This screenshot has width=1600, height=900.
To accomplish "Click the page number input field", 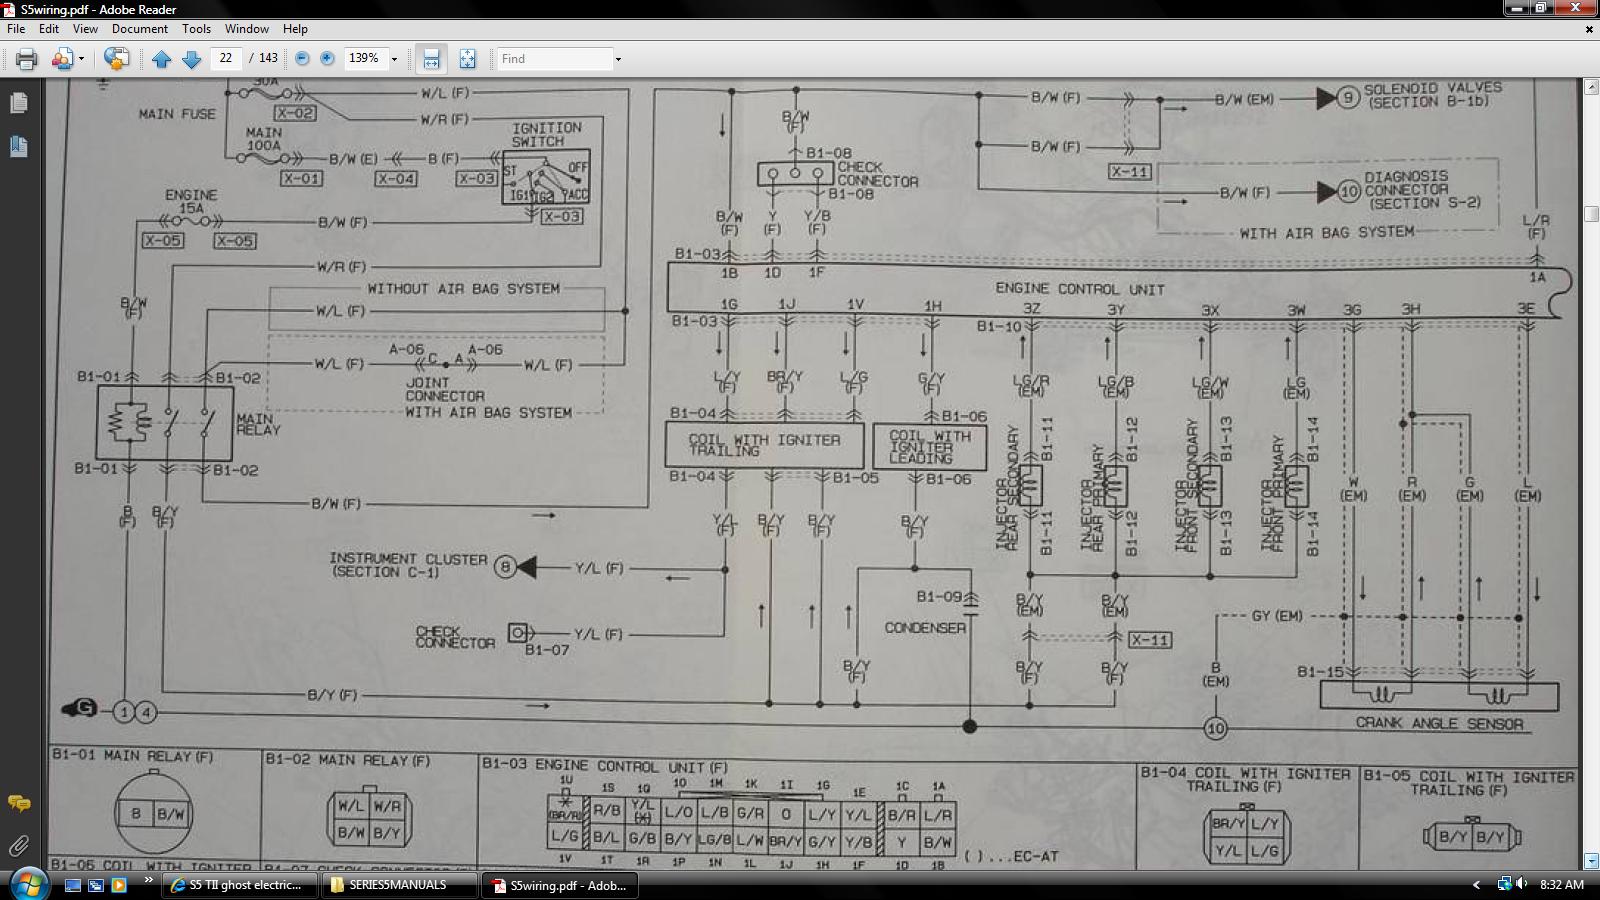I will tap(226, 59).
